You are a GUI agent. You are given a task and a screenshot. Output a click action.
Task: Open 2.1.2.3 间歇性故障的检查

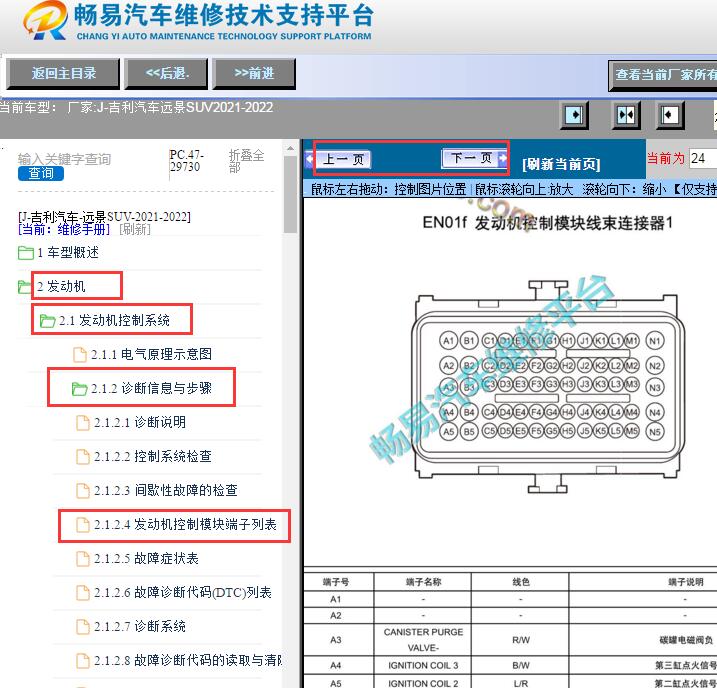tap(166, 490)
